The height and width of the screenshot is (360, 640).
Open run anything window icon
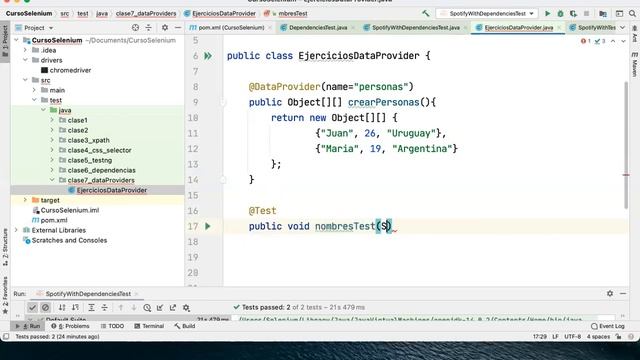pyautogui.click(x=619, y=13)
